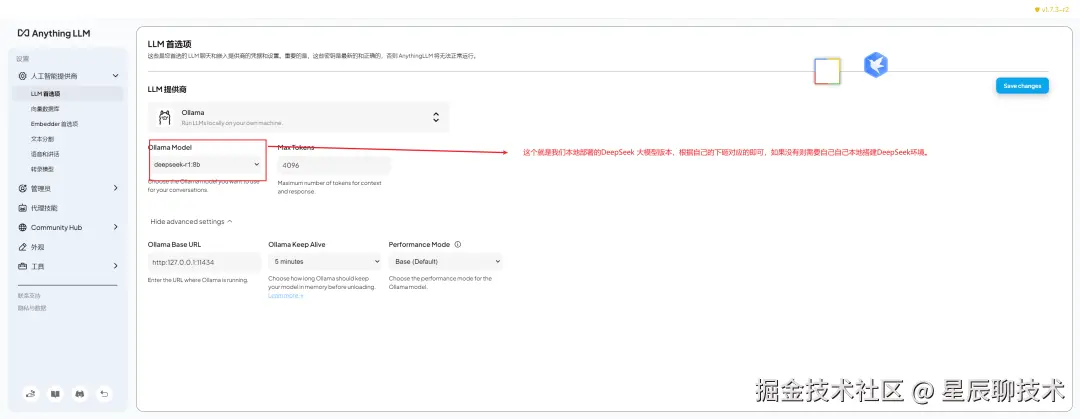
Task: Click the Ollama Keep Alive label
Action: 297,244
